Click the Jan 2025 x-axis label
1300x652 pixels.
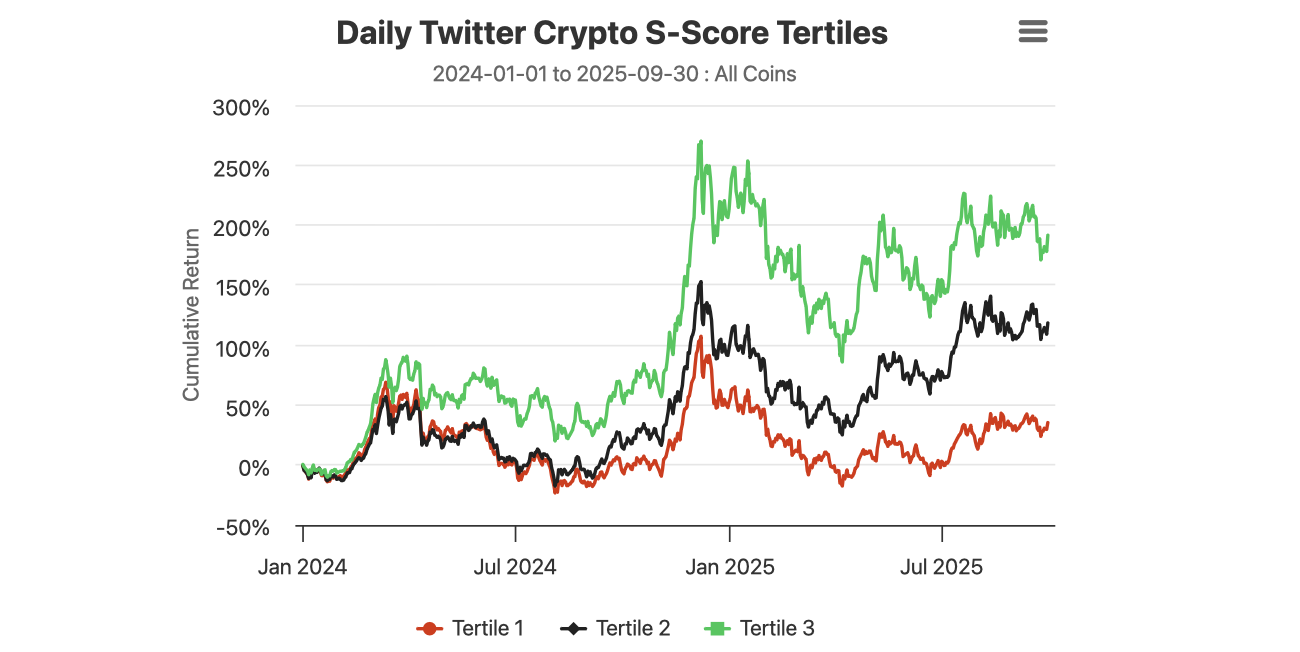pos(729,566)
